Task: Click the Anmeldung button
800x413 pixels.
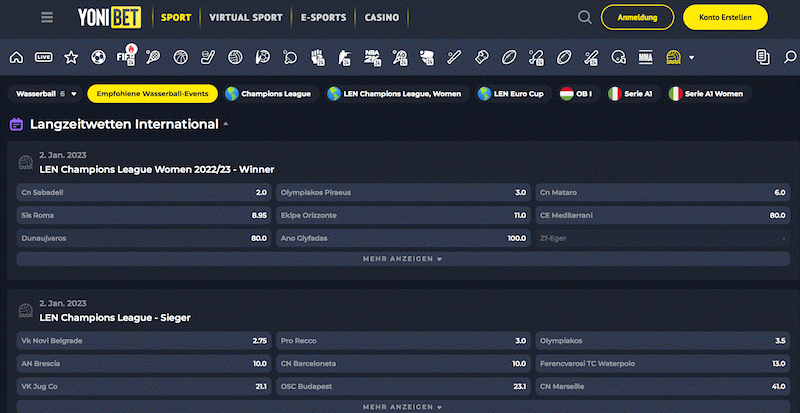Action: point(637,17)
